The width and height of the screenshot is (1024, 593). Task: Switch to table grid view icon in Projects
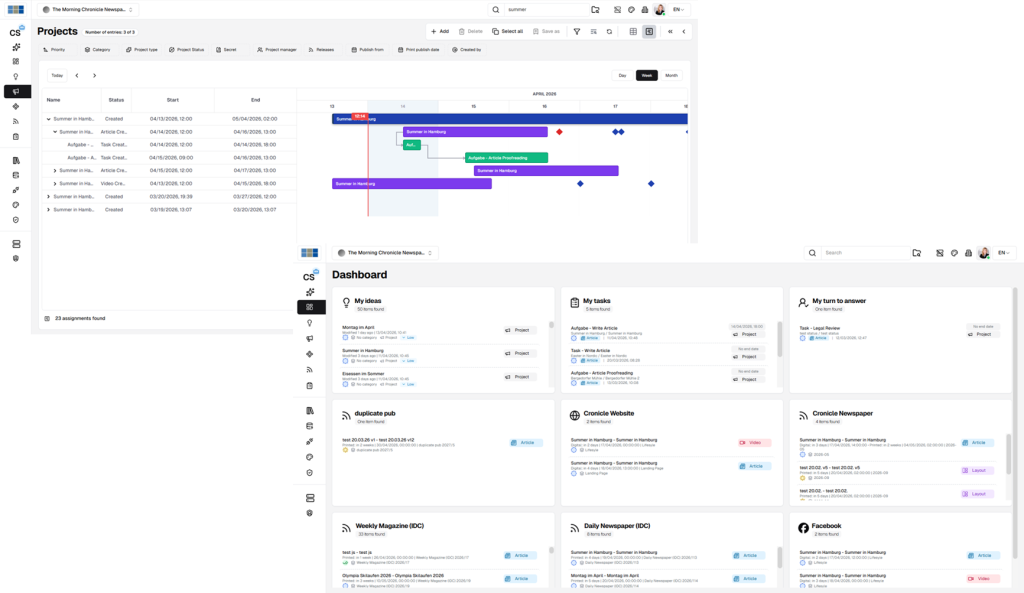(x=633, y=31)
